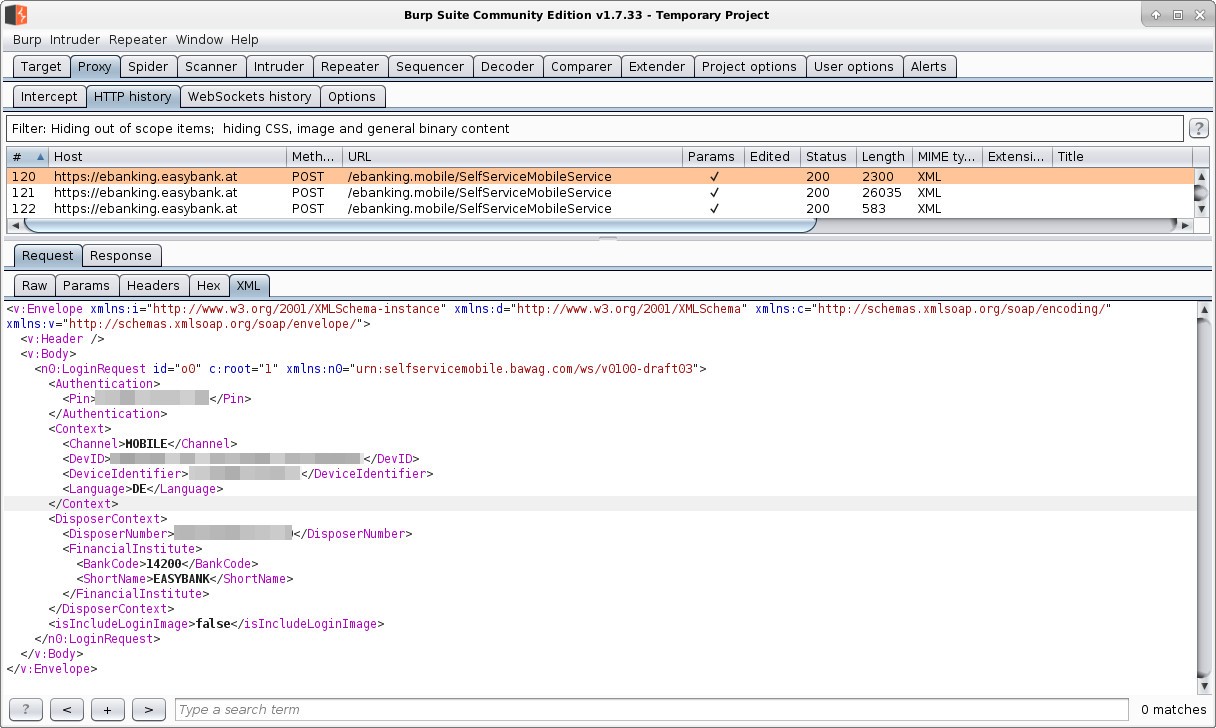This screenshot has width=1216, height=728.
Task: Show the Request pane tab
Action: (48, 256)
